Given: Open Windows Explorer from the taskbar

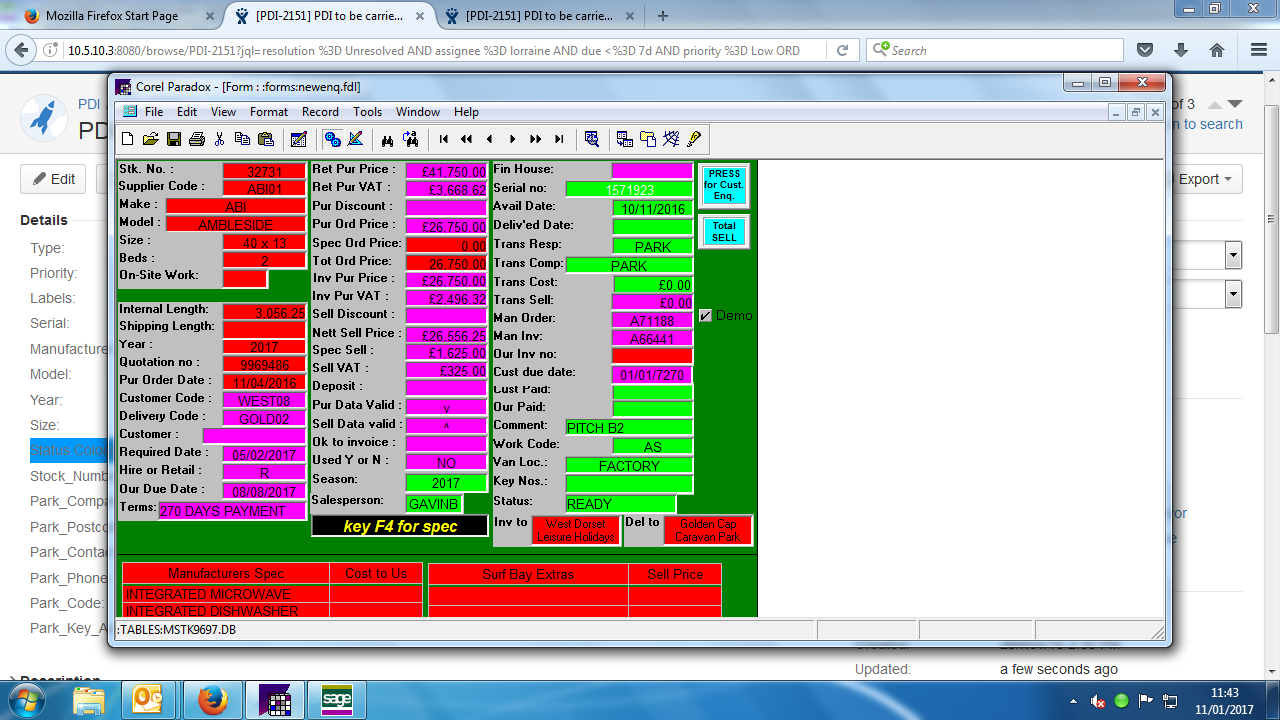Looking at the screenshot, I should (88, 701).
